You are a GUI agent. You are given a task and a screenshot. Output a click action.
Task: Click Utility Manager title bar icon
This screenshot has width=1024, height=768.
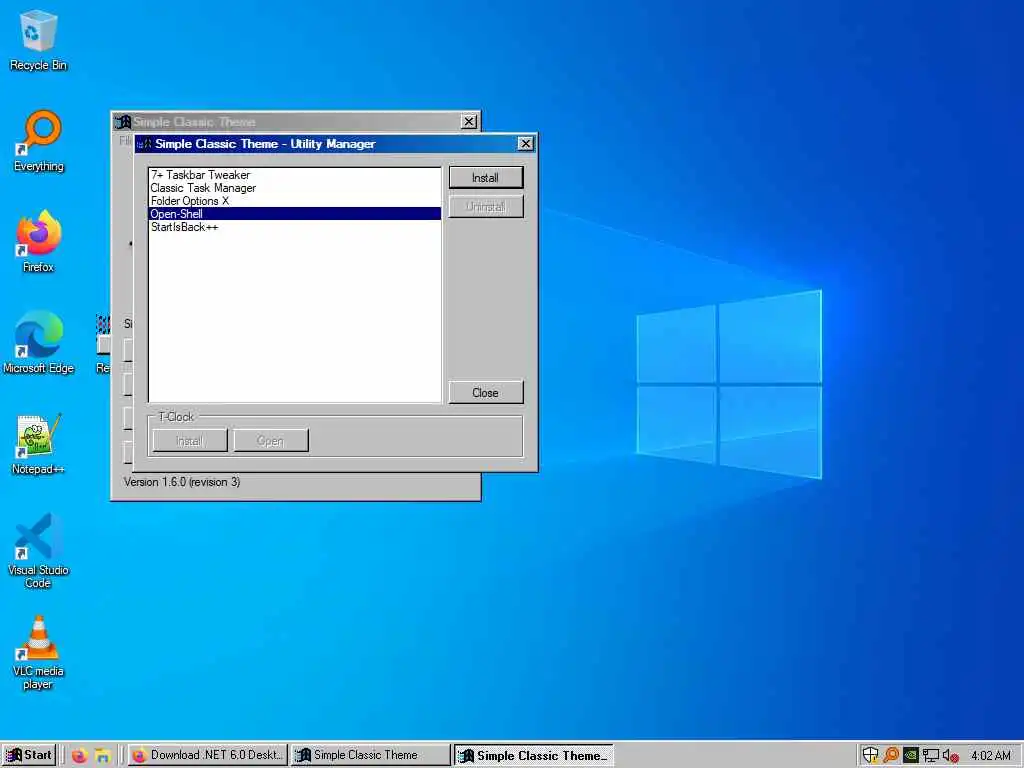(x=145, y=144)
